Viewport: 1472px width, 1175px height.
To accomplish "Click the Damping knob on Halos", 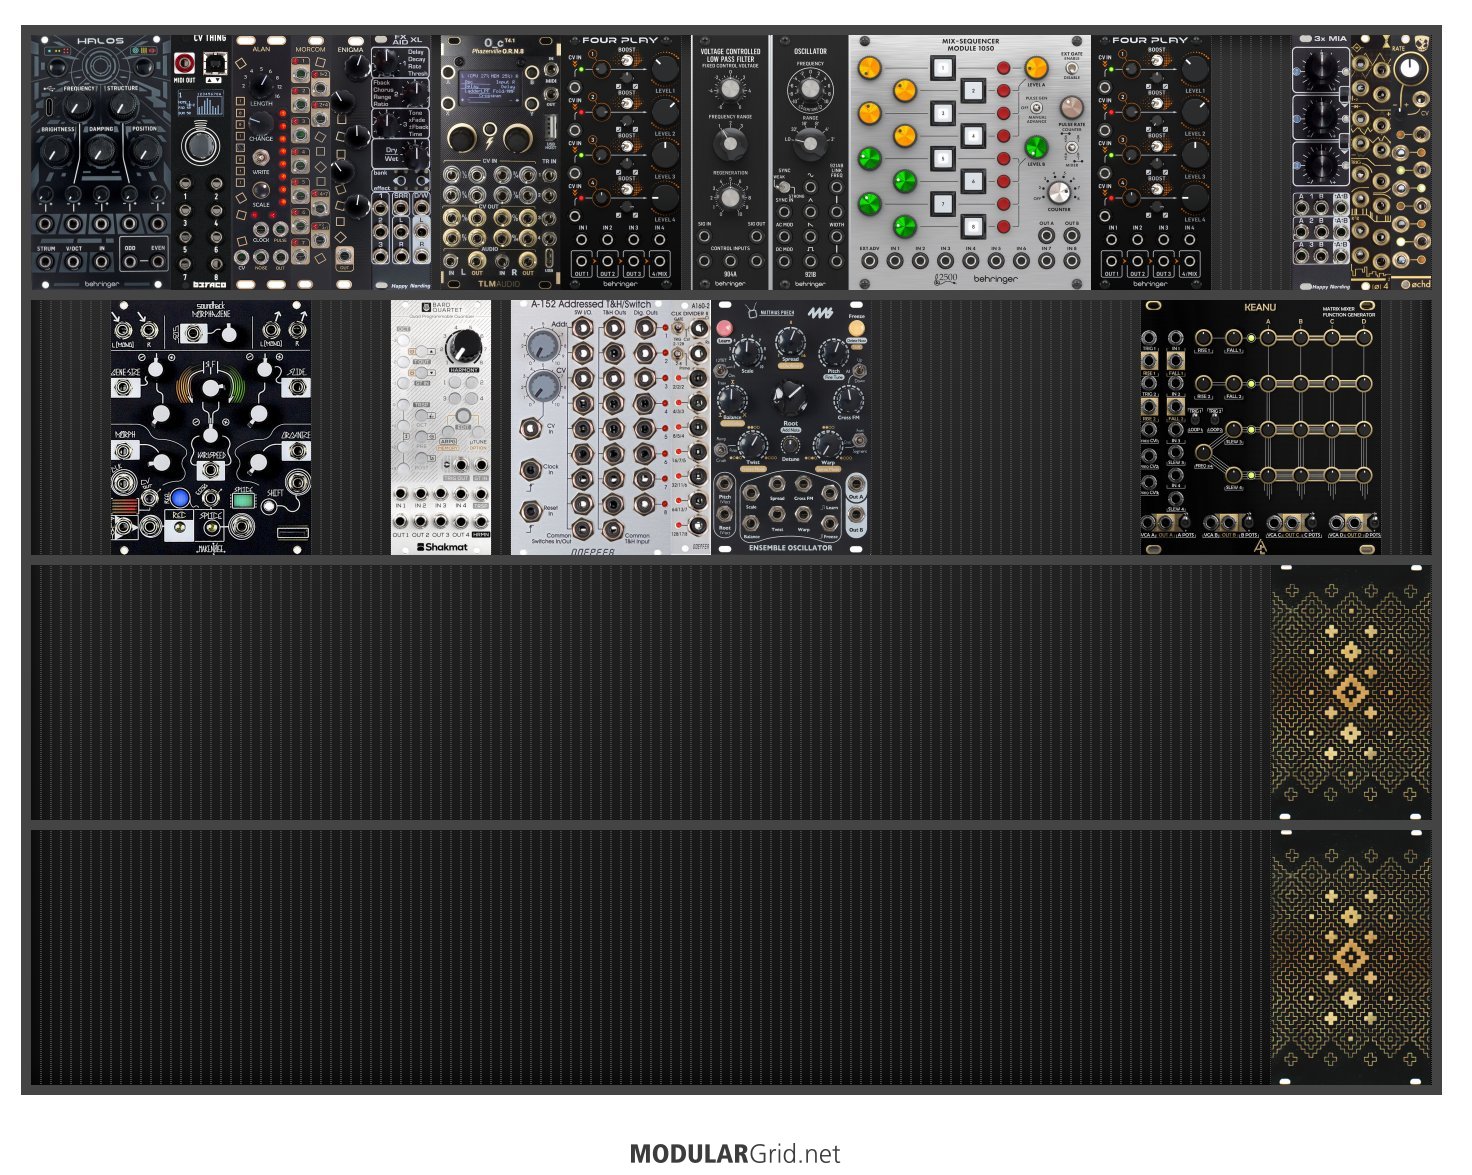I will [x=101, y=151].
